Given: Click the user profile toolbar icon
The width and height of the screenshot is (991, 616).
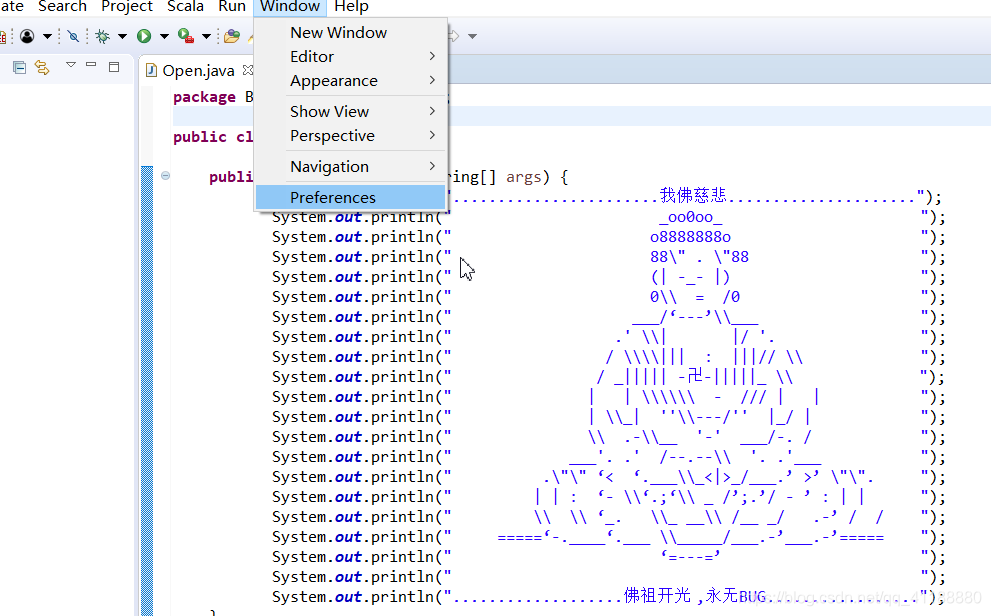Looking at the screenshot, I should point(27,36).
